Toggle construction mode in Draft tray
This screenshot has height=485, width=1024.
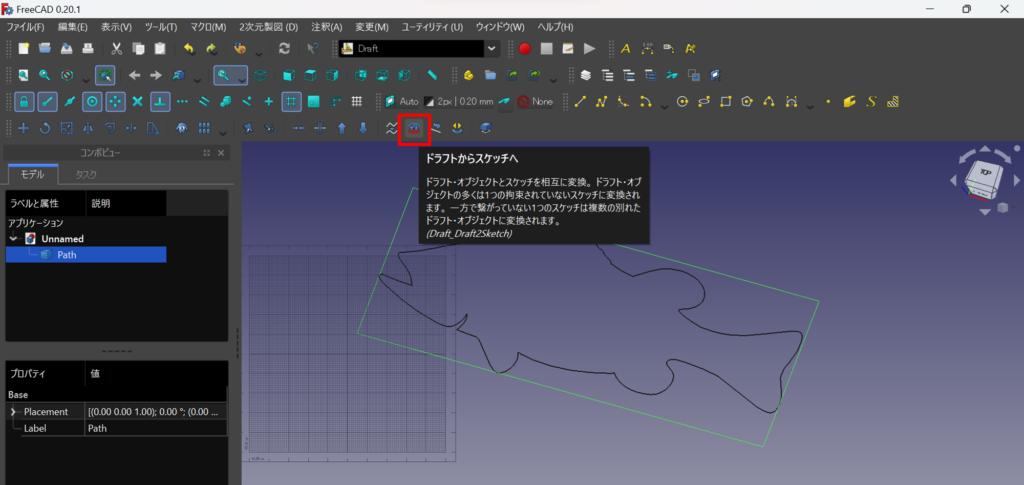pyautogui.click(x=504, y=102)
